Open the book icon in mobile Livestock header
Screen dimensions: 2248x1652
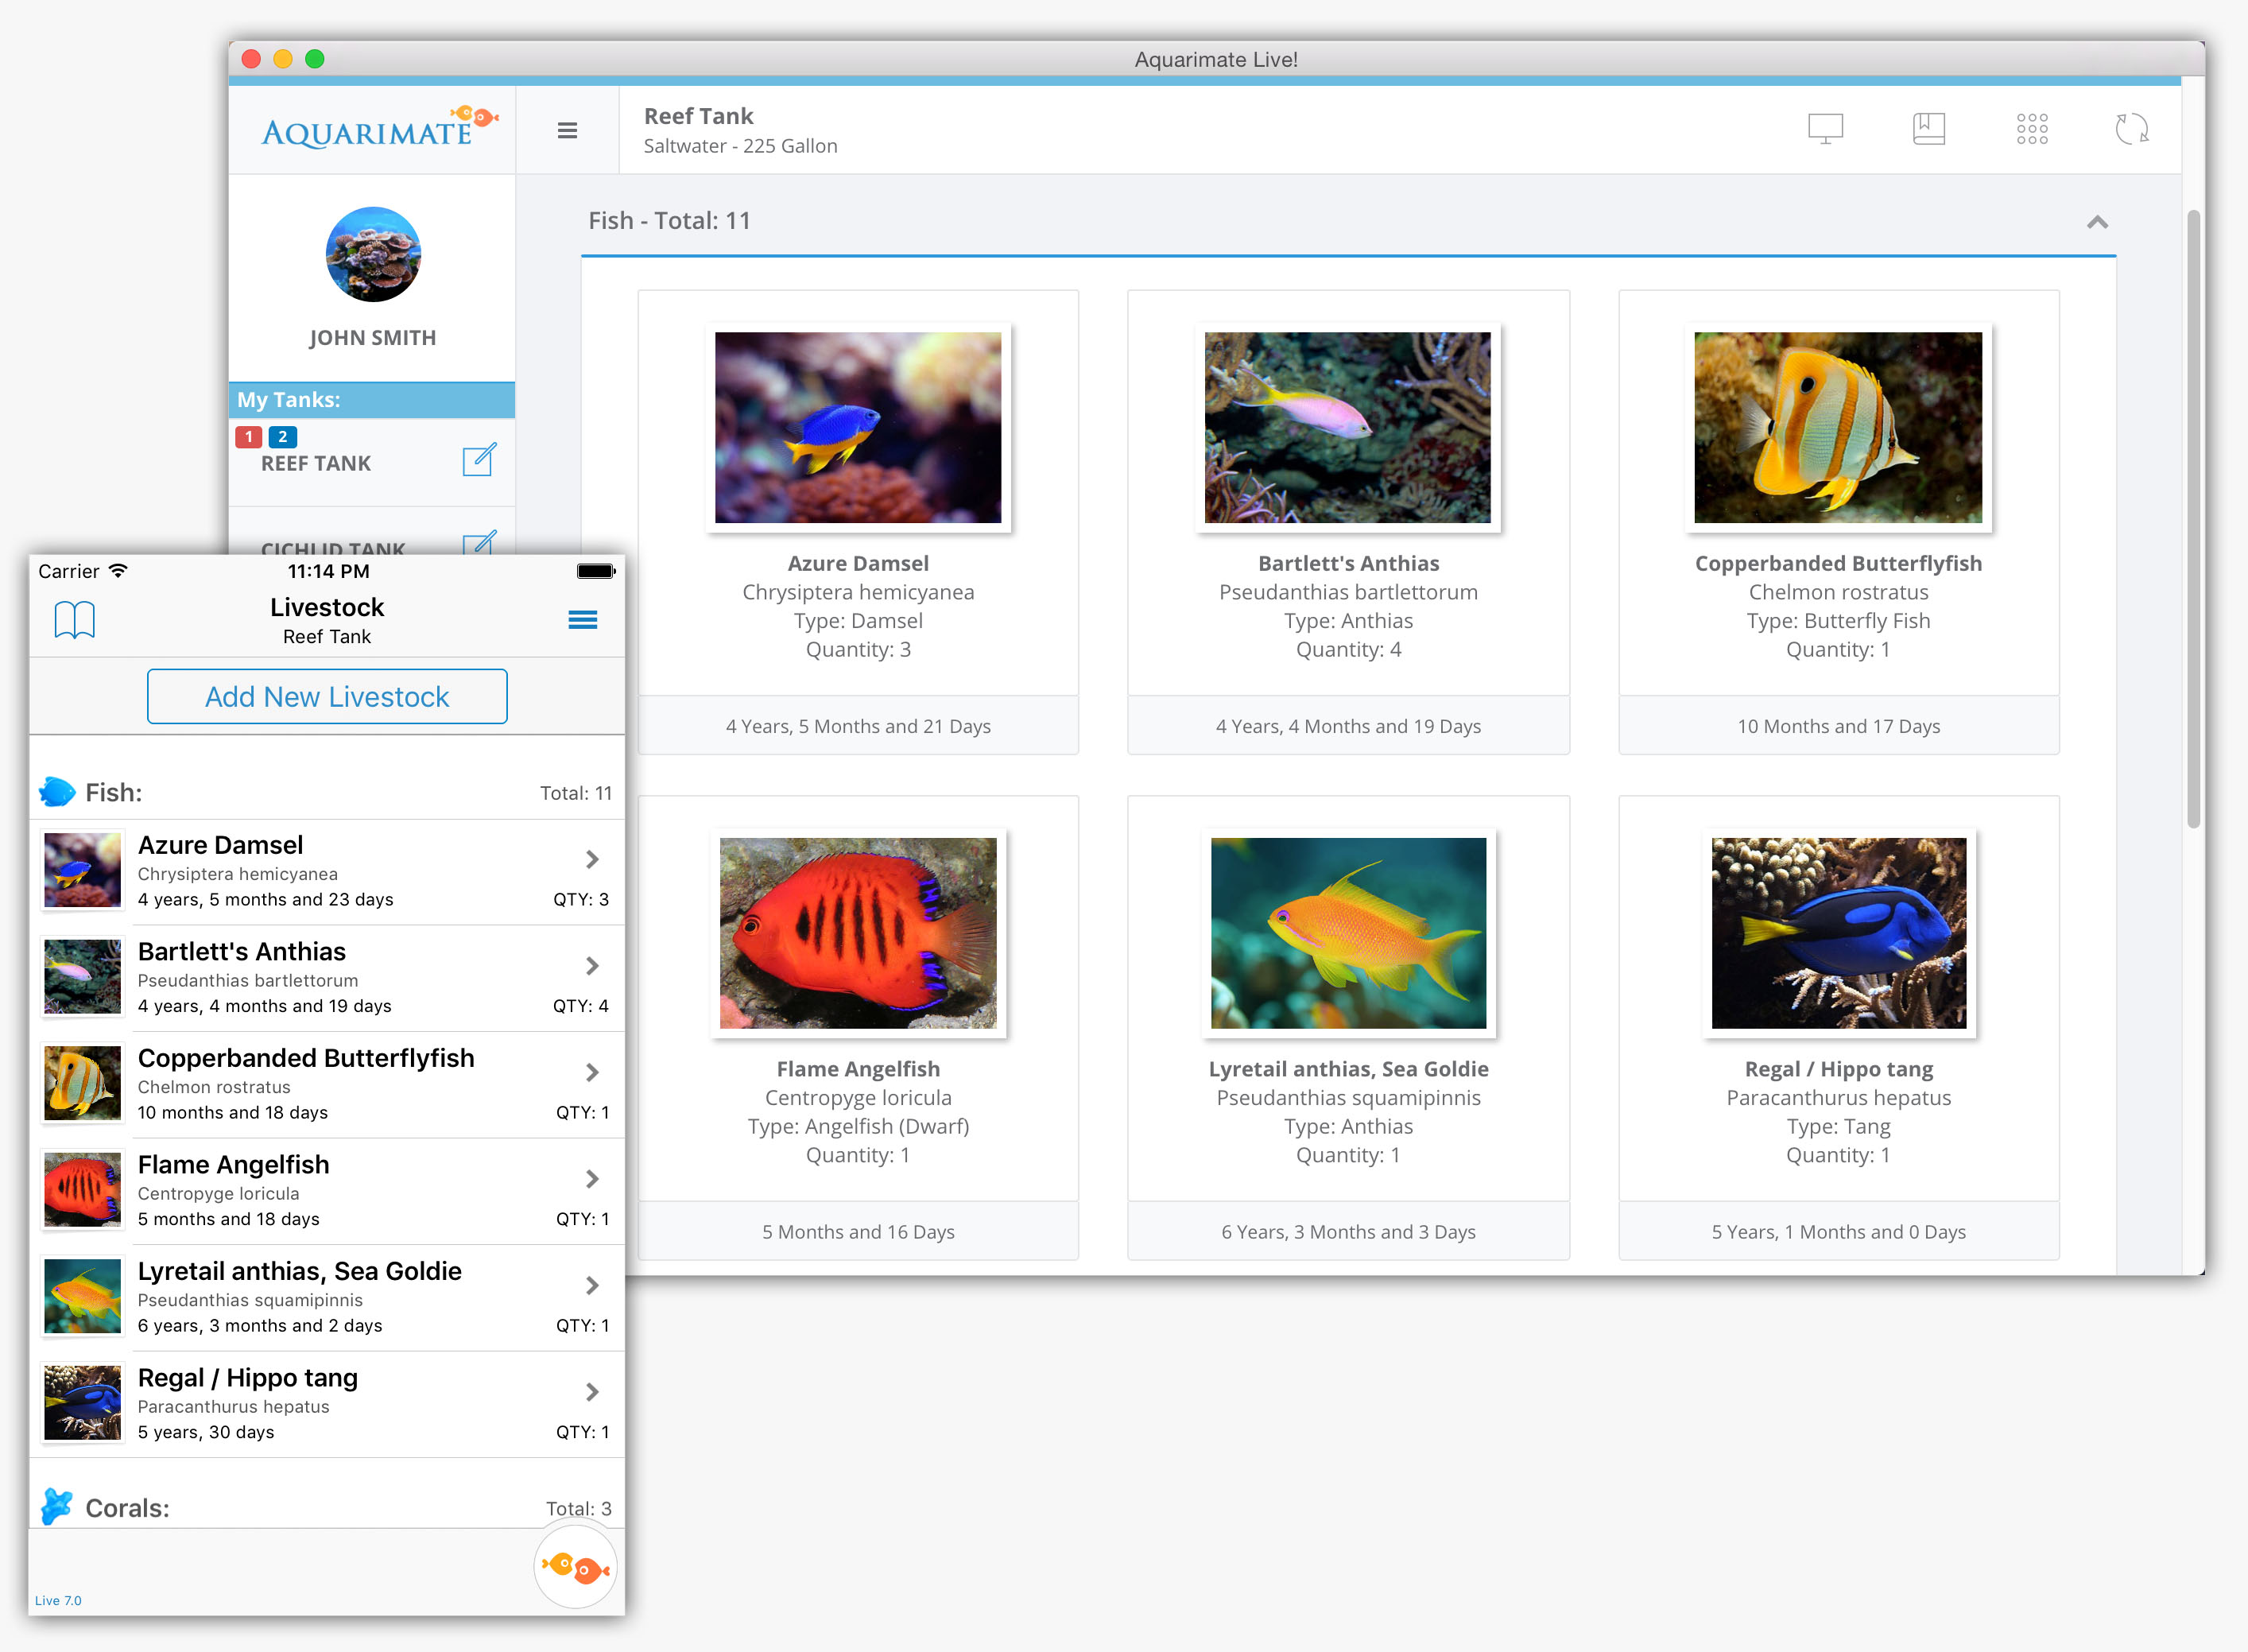[x=74, y=620]
